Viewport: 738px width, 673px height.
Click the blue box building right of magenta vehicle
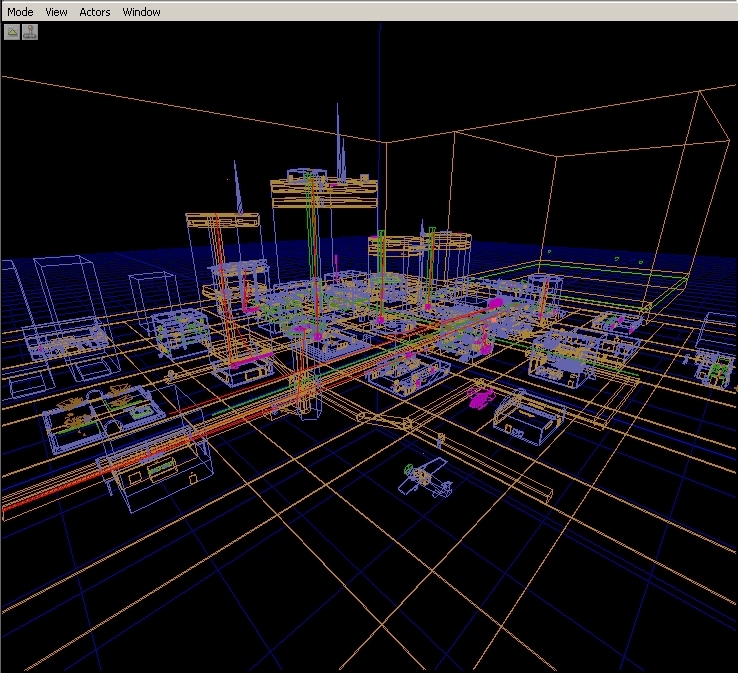[529, 416]
